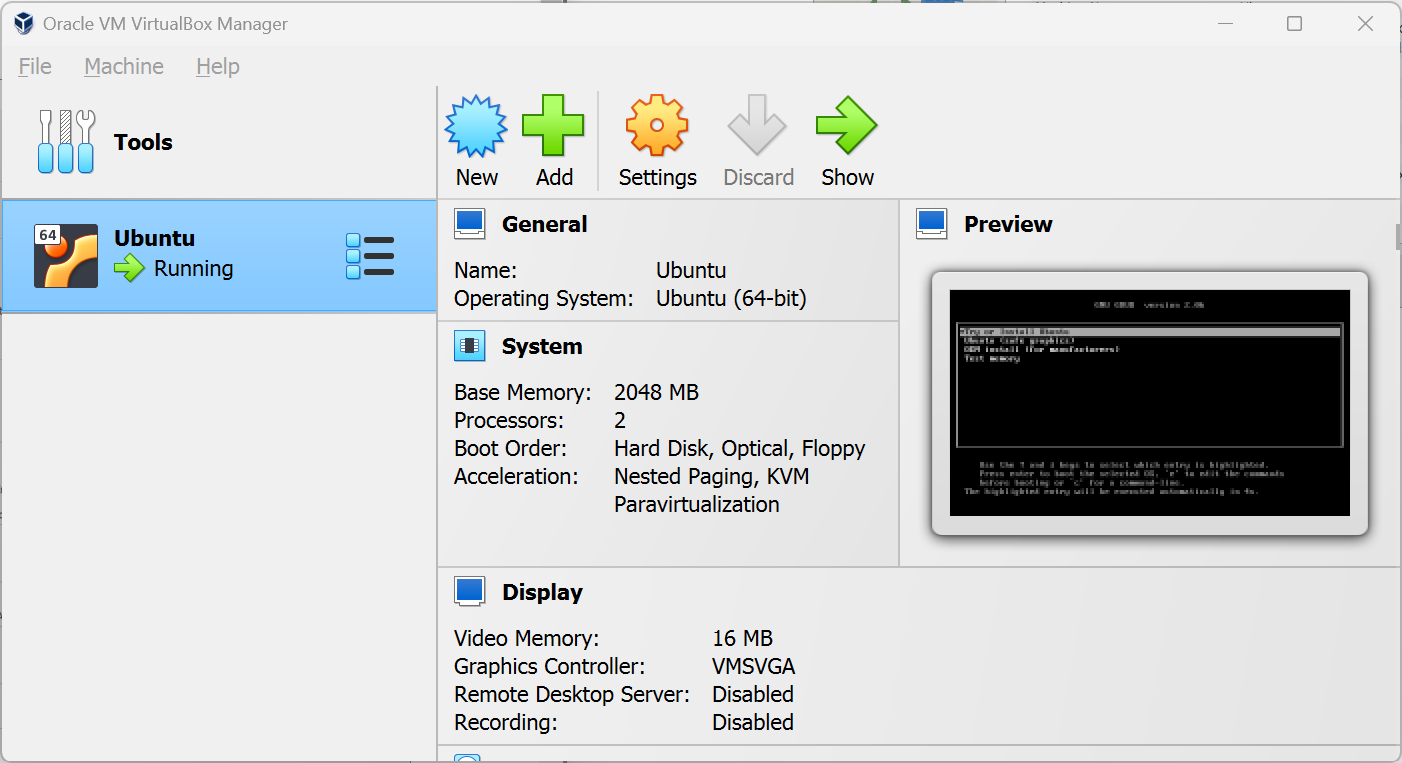Click the Preview section monitor icon
The width and height of the screenshot is (1402, 763).
932,224
